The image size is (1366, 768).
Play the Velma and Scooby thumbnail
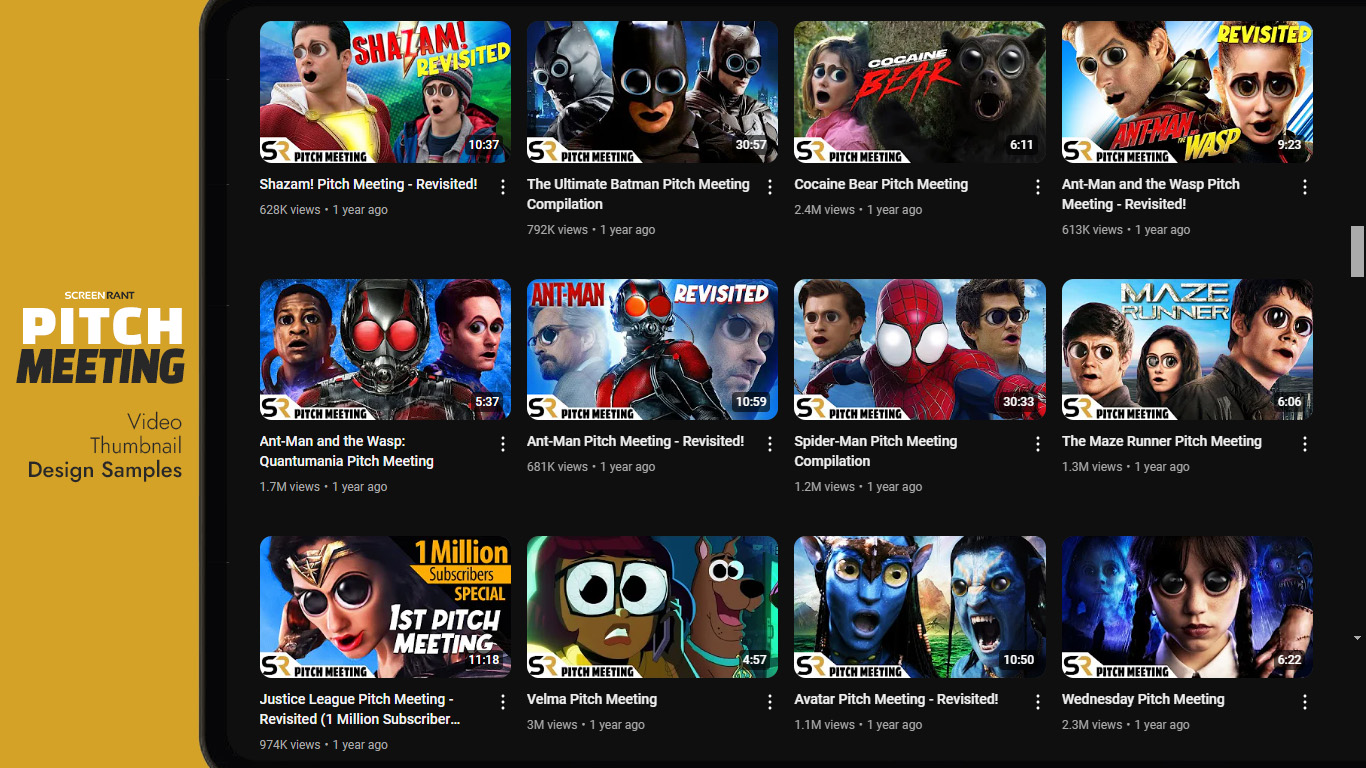[652, 607]
